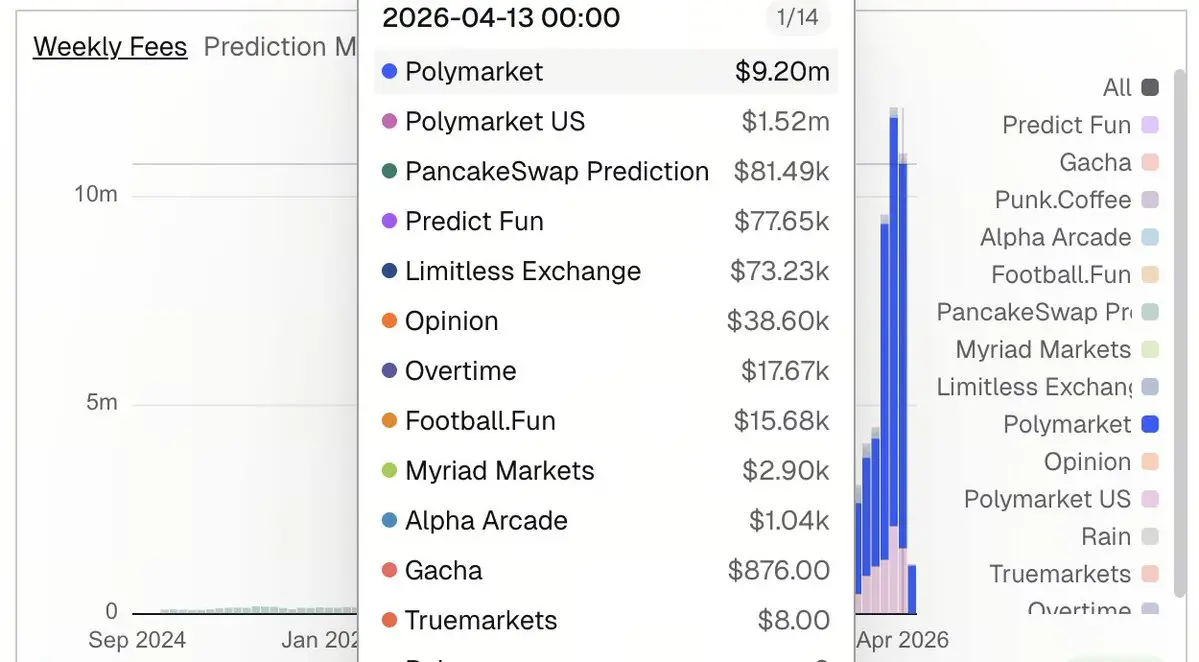
Task: Click the Rain legend swatch
Action: click(x=1149, y=537)
